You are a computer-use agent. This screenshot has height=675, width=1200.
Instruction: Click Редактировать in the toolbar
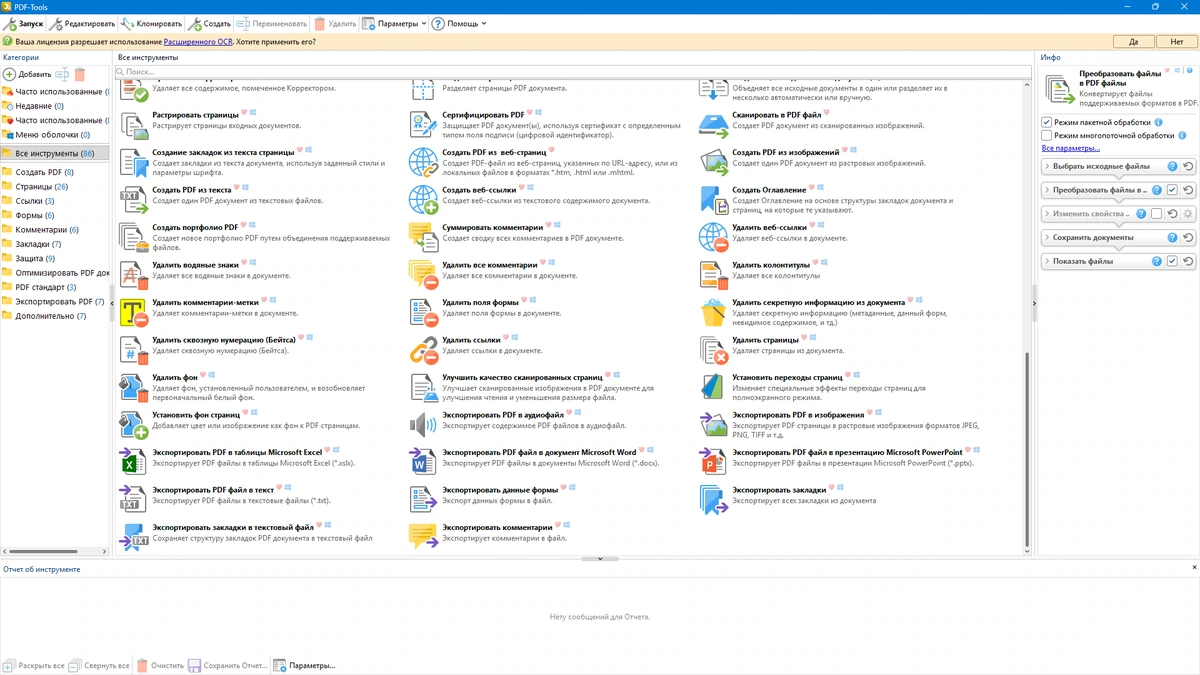click(82, 23)
